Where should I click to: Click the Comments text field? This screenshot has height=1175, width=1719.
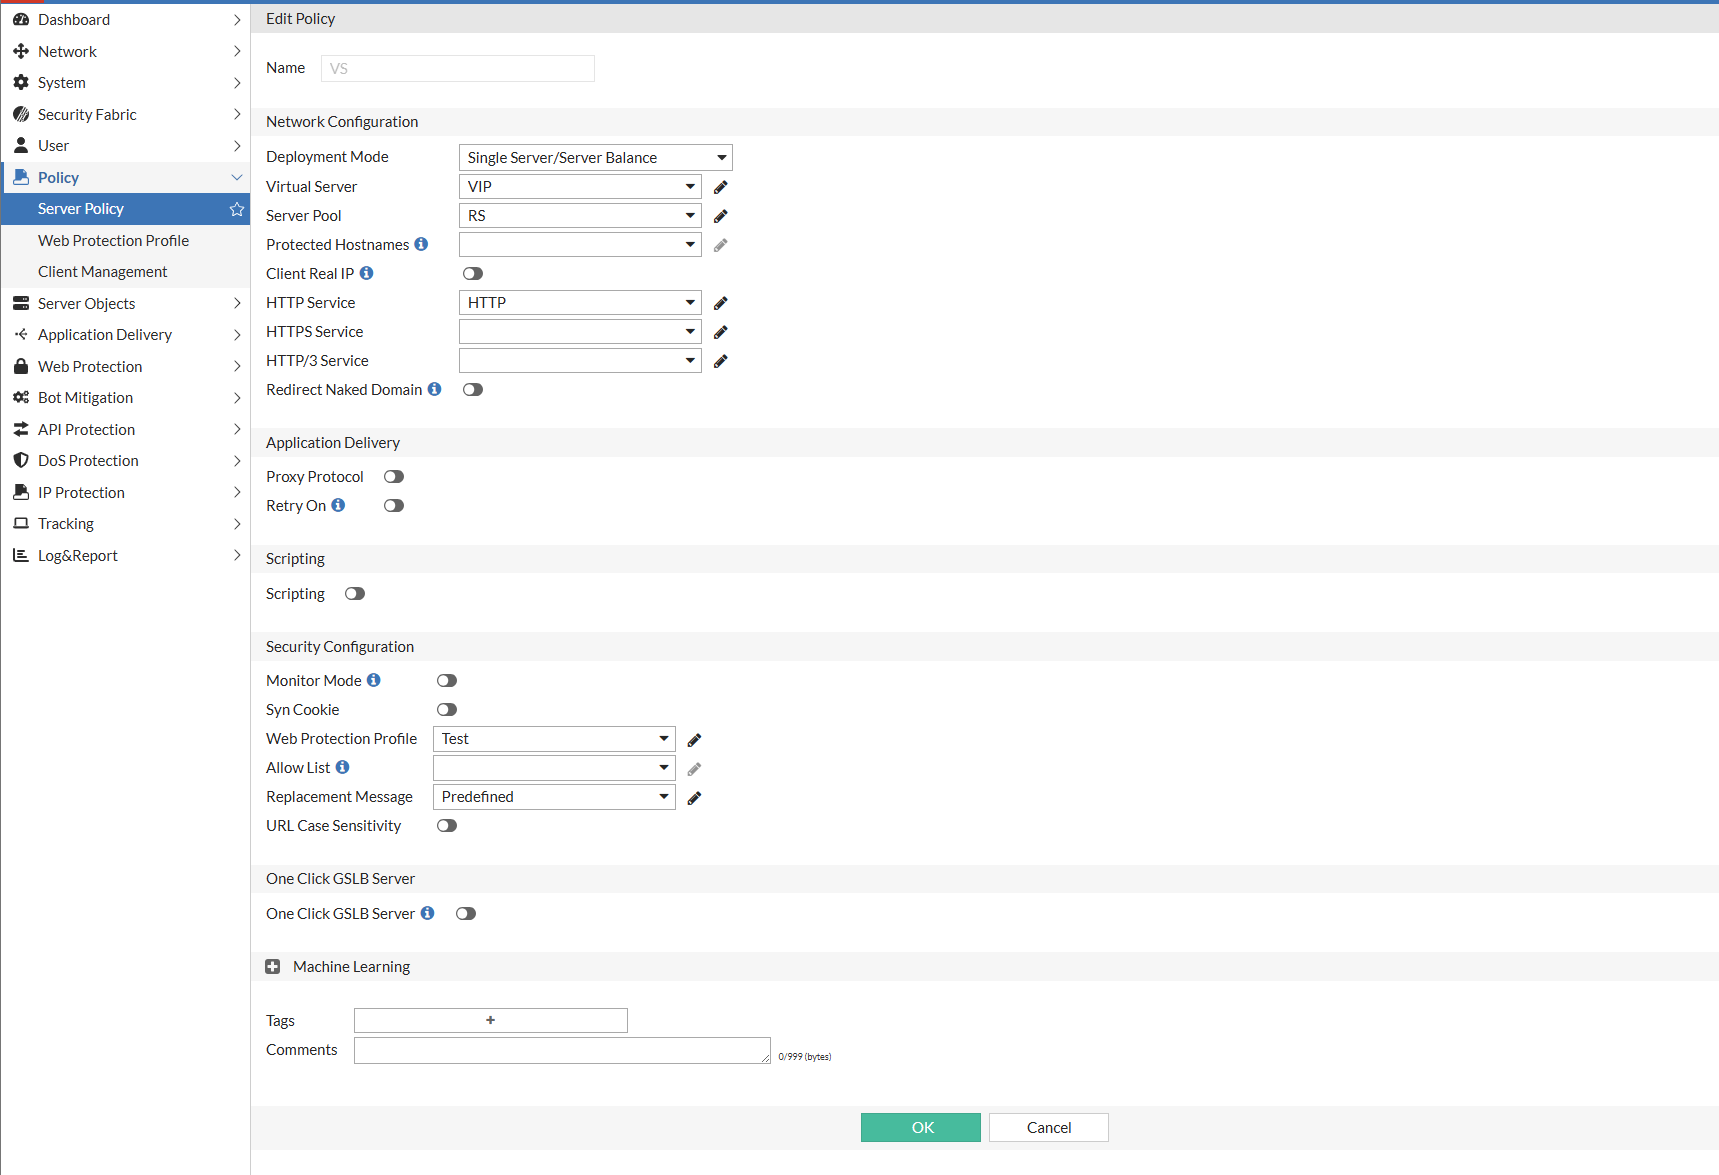click(562, 1050)
